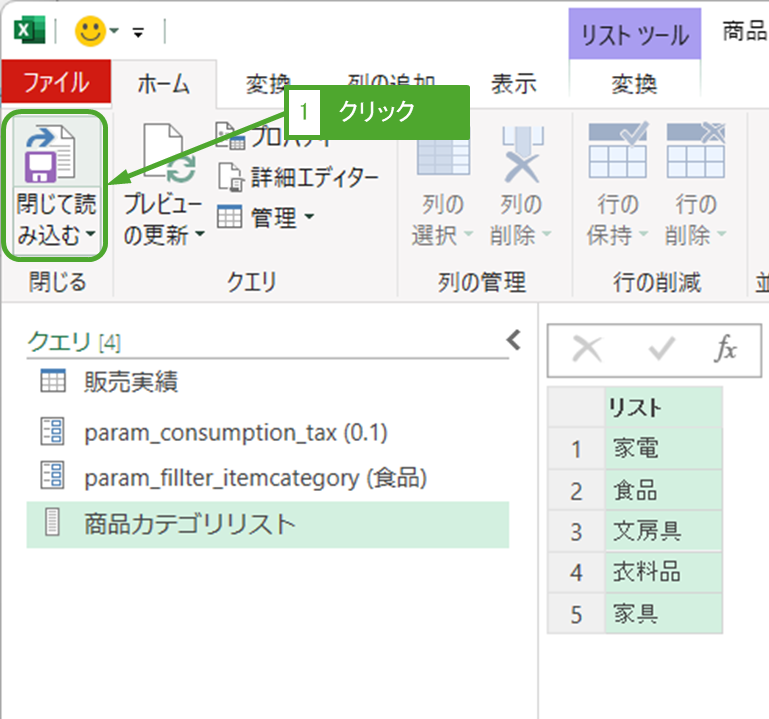Click the Remove Columns (列の削除) icon
The image size is (769, 719).
(521, 156)
